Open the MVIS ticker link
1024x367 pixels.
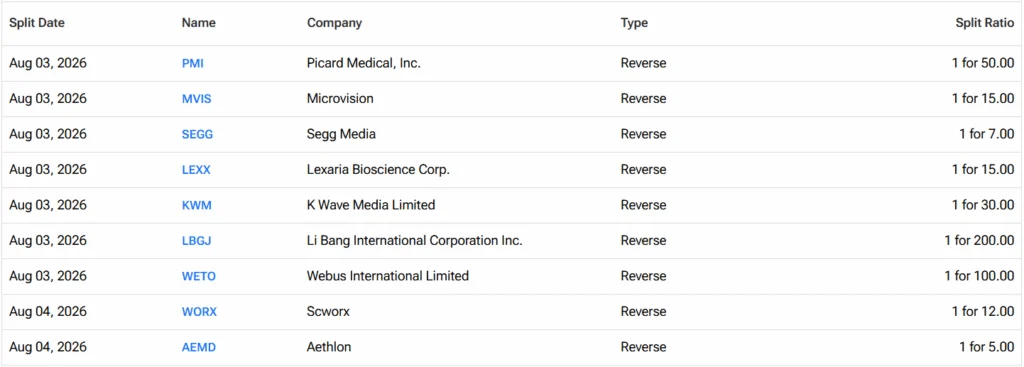pos(197,99)
